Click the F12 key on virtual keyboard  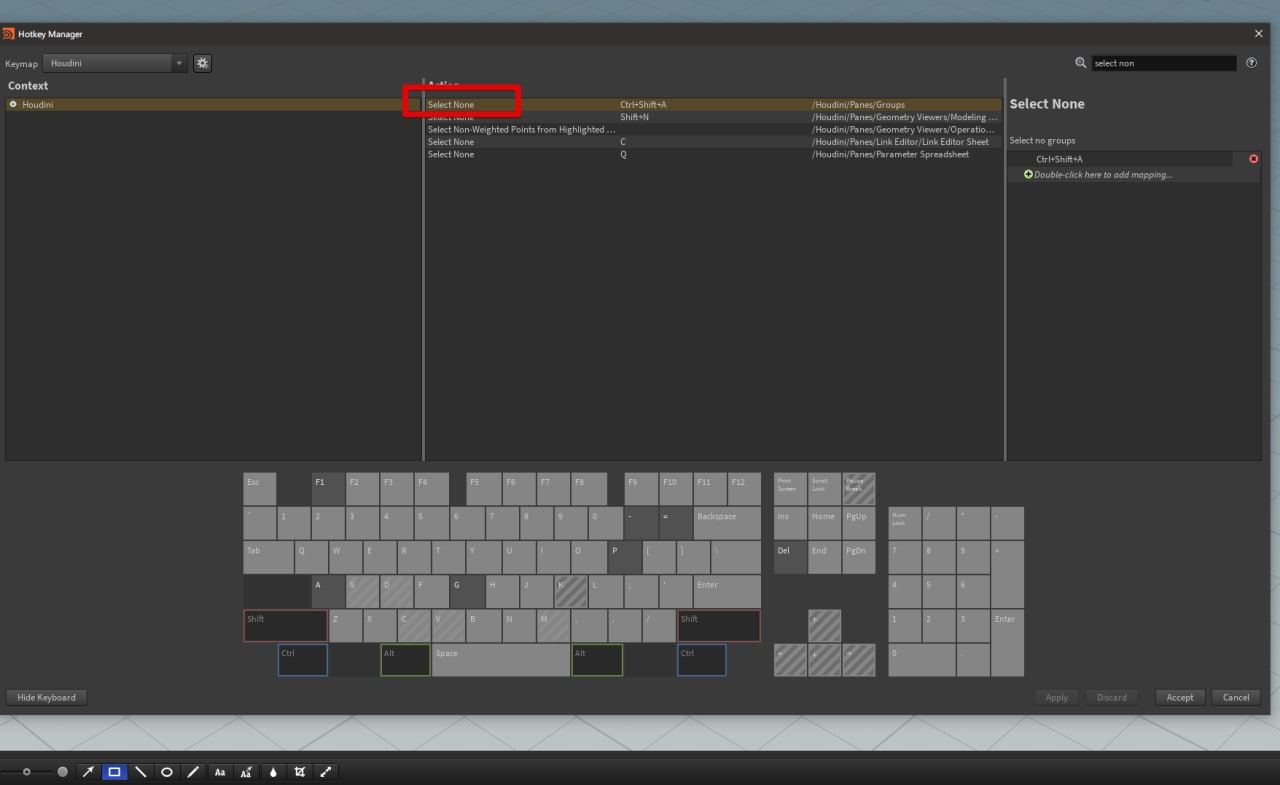tap(744, 489)
